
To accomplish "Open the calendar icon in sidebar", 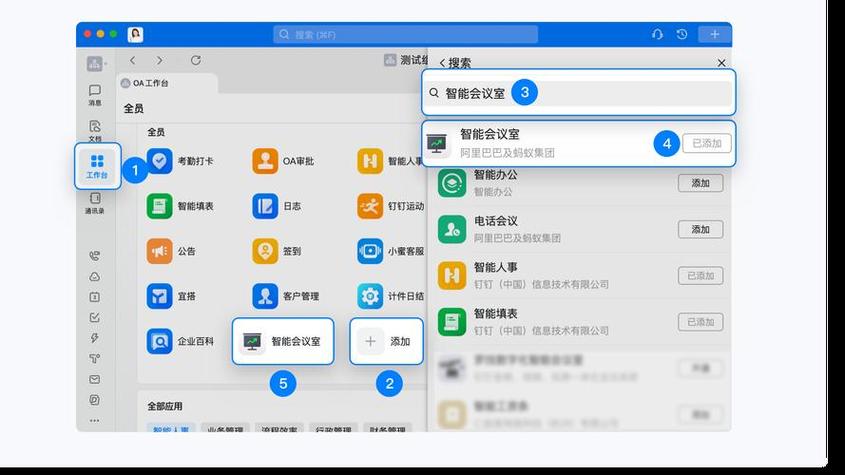I will (94, 297).
